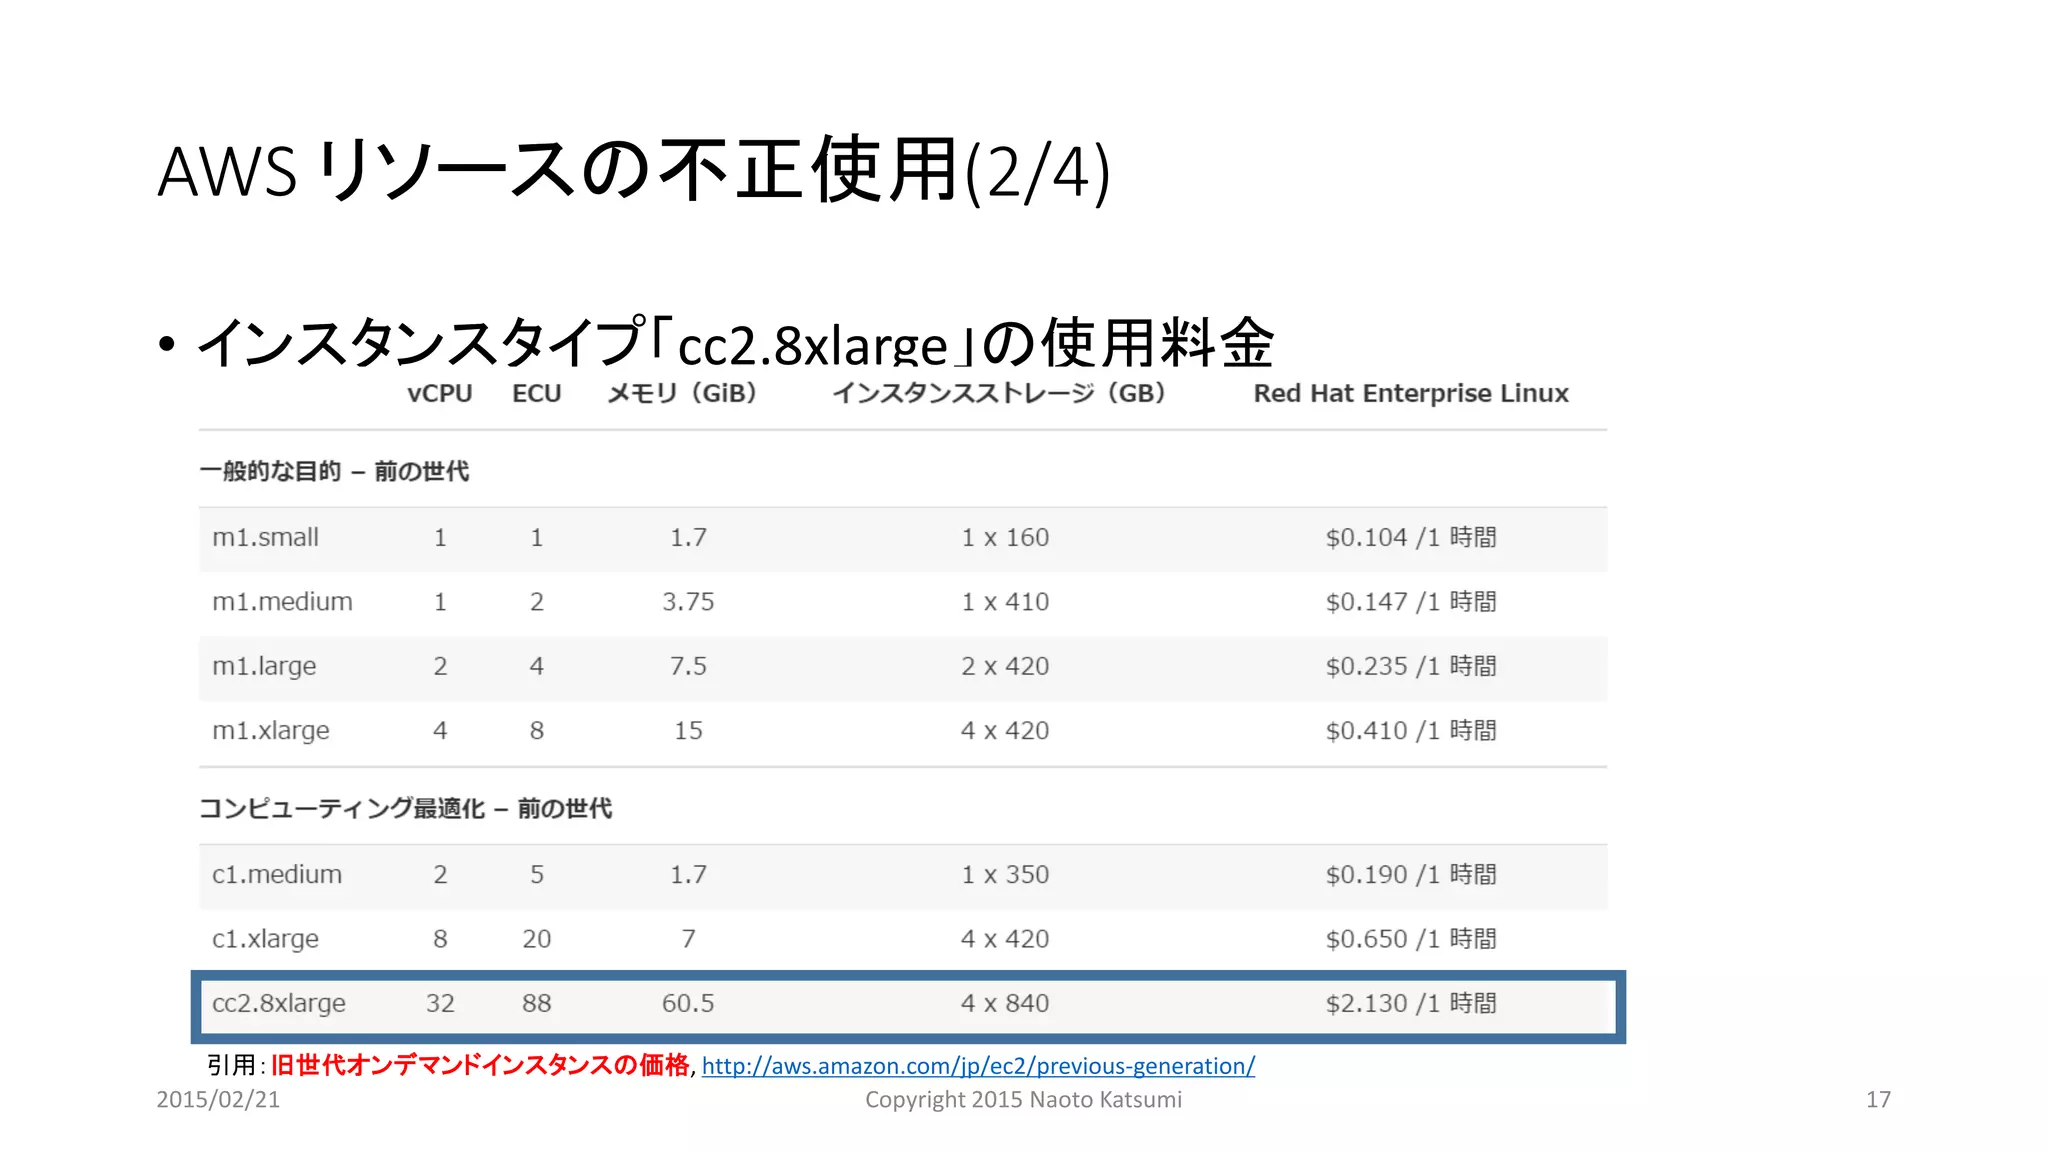Click the 20 ECU value for c1.xlarge
Viewport: 2048px width, 1152px height.
[537, 939]
